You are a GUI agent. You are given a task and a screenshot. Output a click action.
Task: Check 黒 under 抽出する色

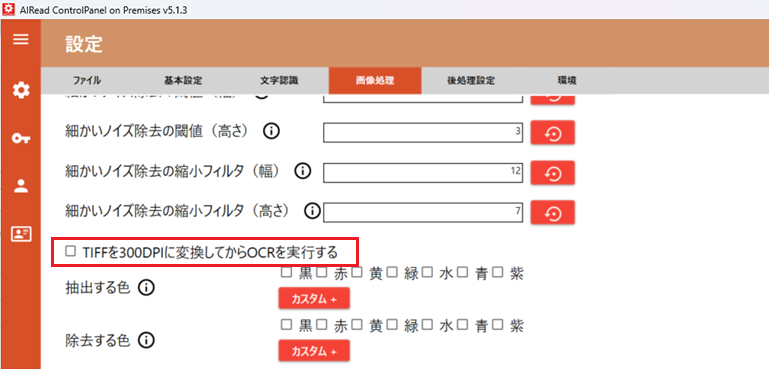tap(286, 272)
